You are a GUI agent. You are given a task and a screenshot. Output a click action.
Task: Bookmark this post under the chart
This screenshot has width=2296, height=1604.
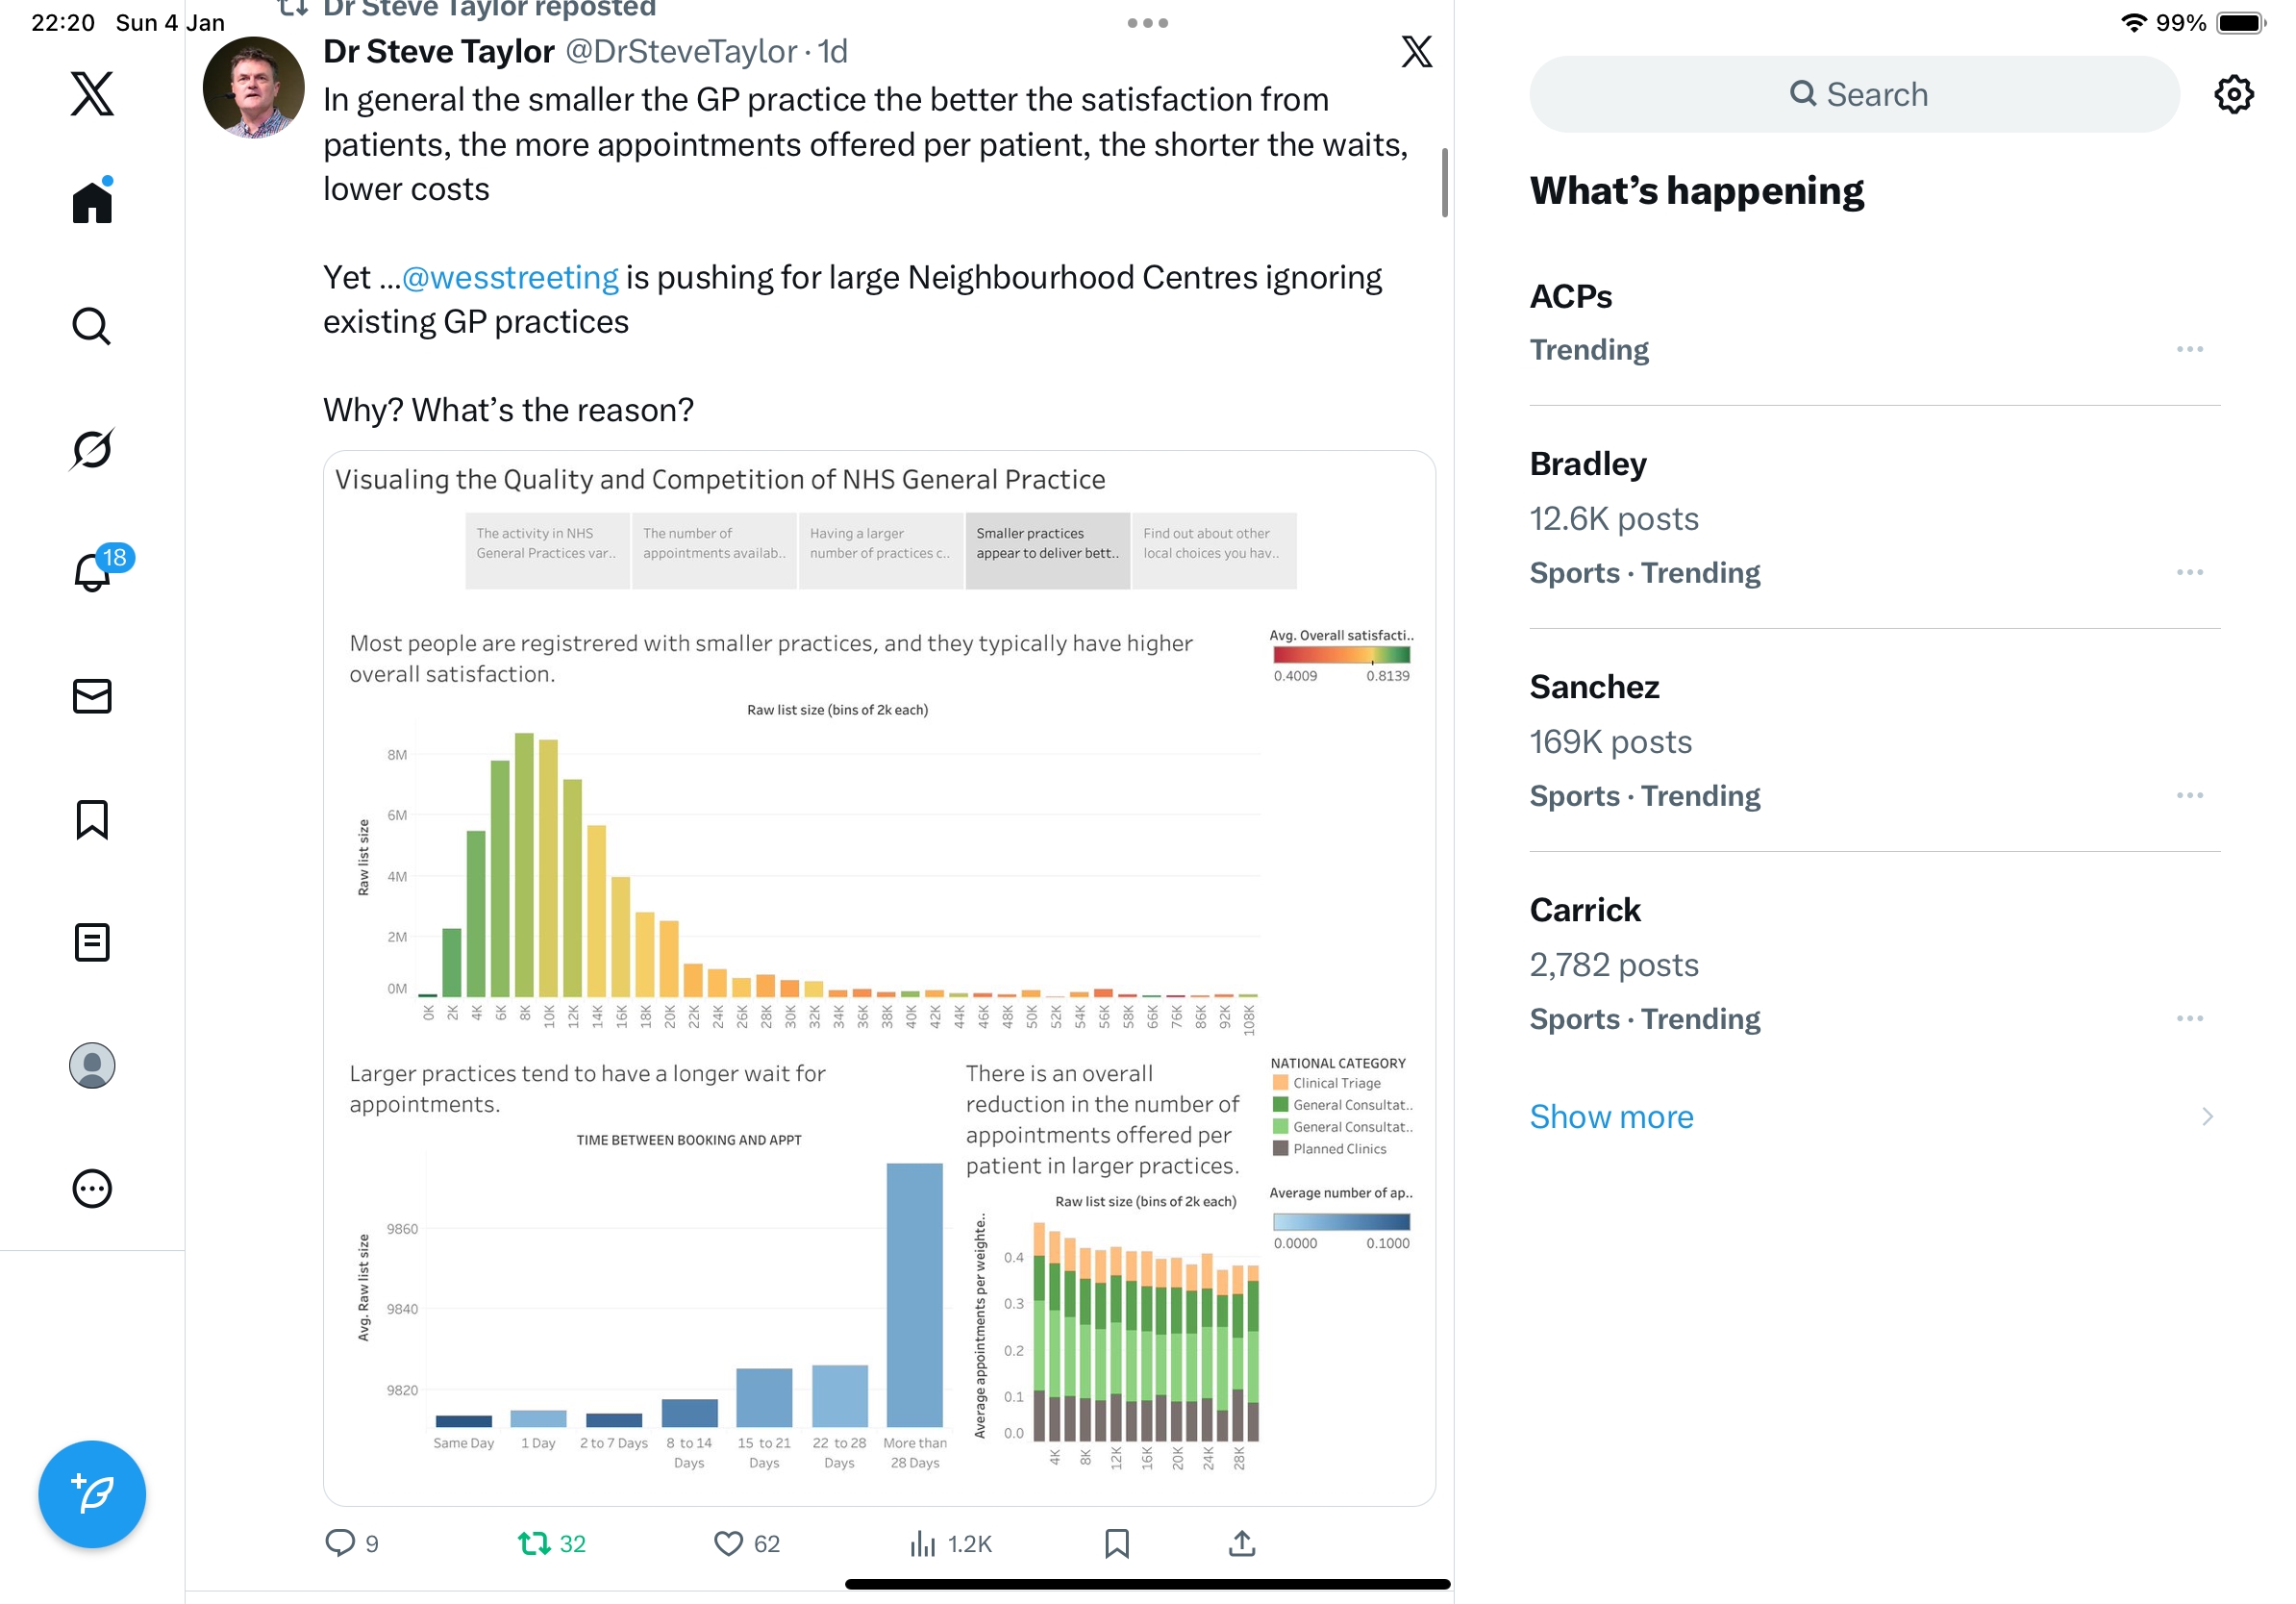(x=1116, y=1543)
